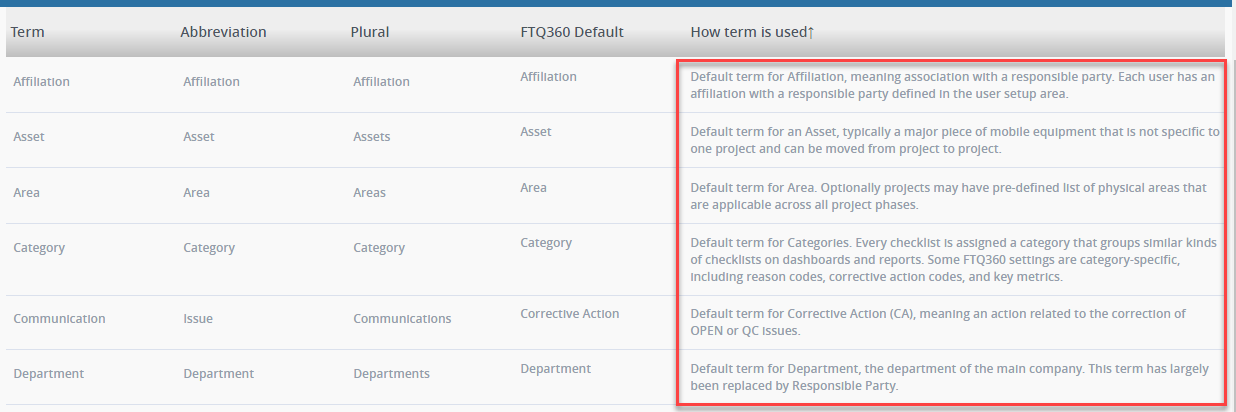Viewport: 1236px width, 412px height.
Task: Click the 'Departments' plural cell
Action: coord(391,374)
